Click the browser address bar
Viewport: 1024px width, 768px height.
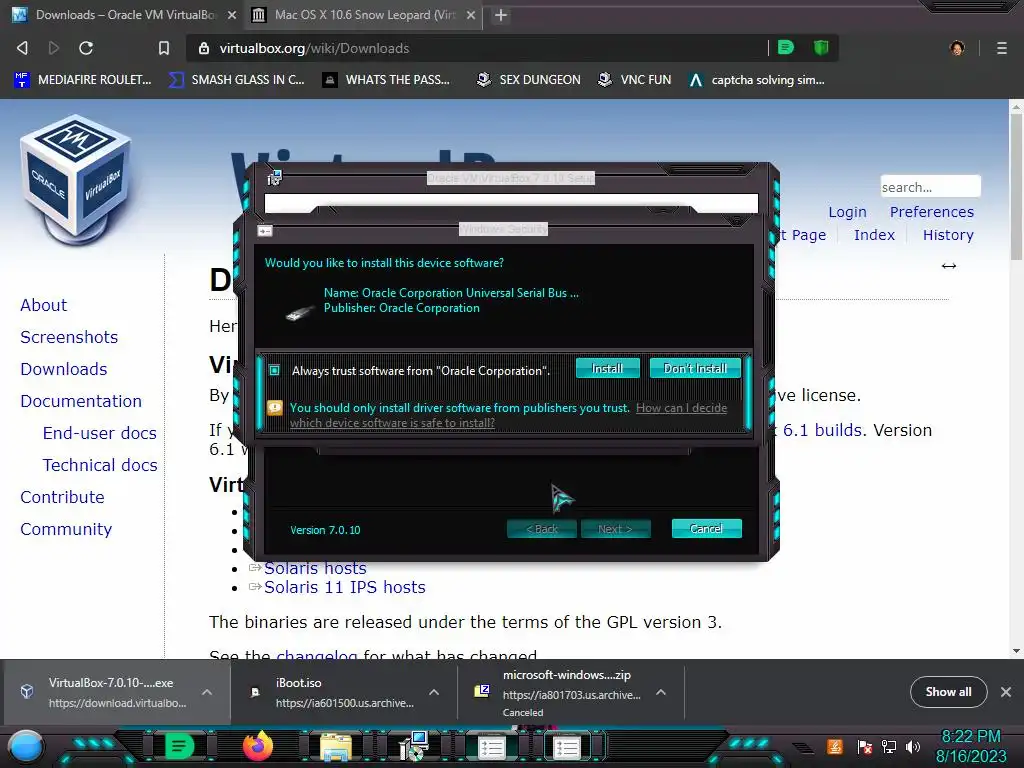[x=477, y=48]
